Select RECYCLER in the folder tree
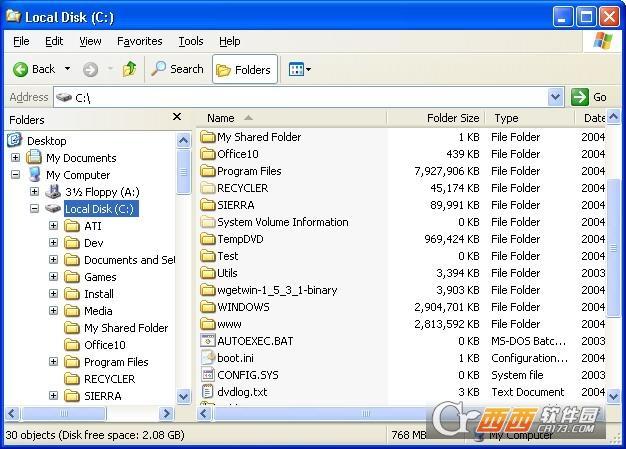 (x=99, y=379)
